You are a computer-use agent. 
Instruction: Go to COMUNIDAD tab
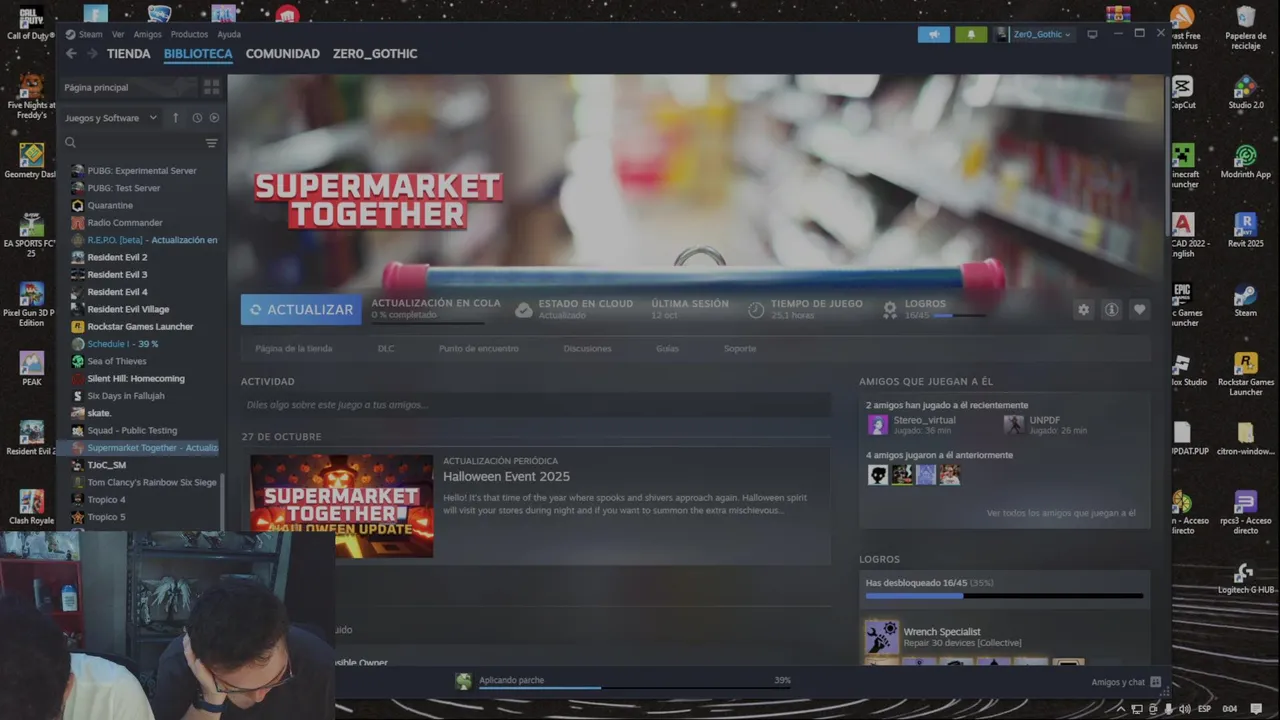tap(283, 54)
